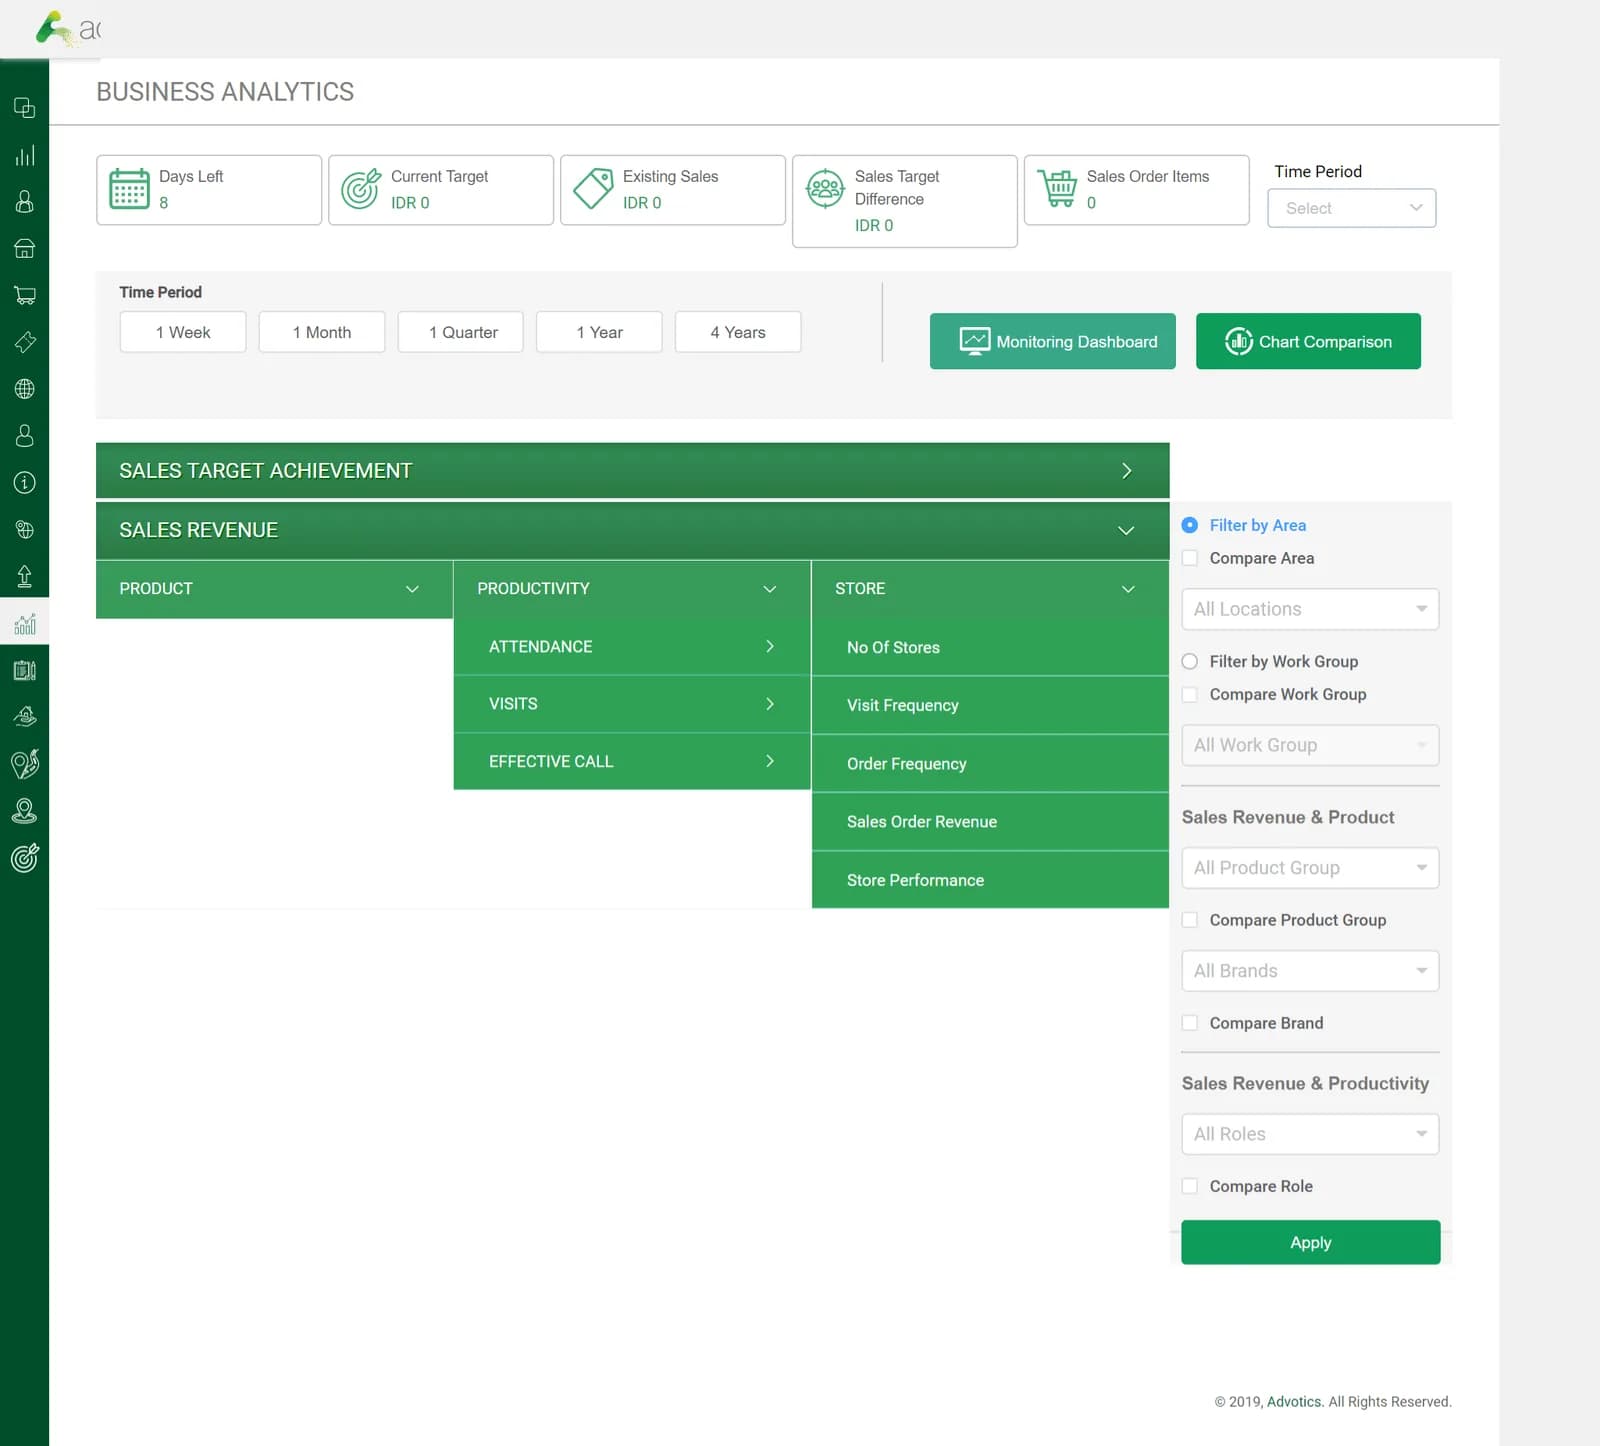Check the Compare Role checkbox
The width and height of the screenshot is (1600, 1446).
click(x=1190, y=1186)
